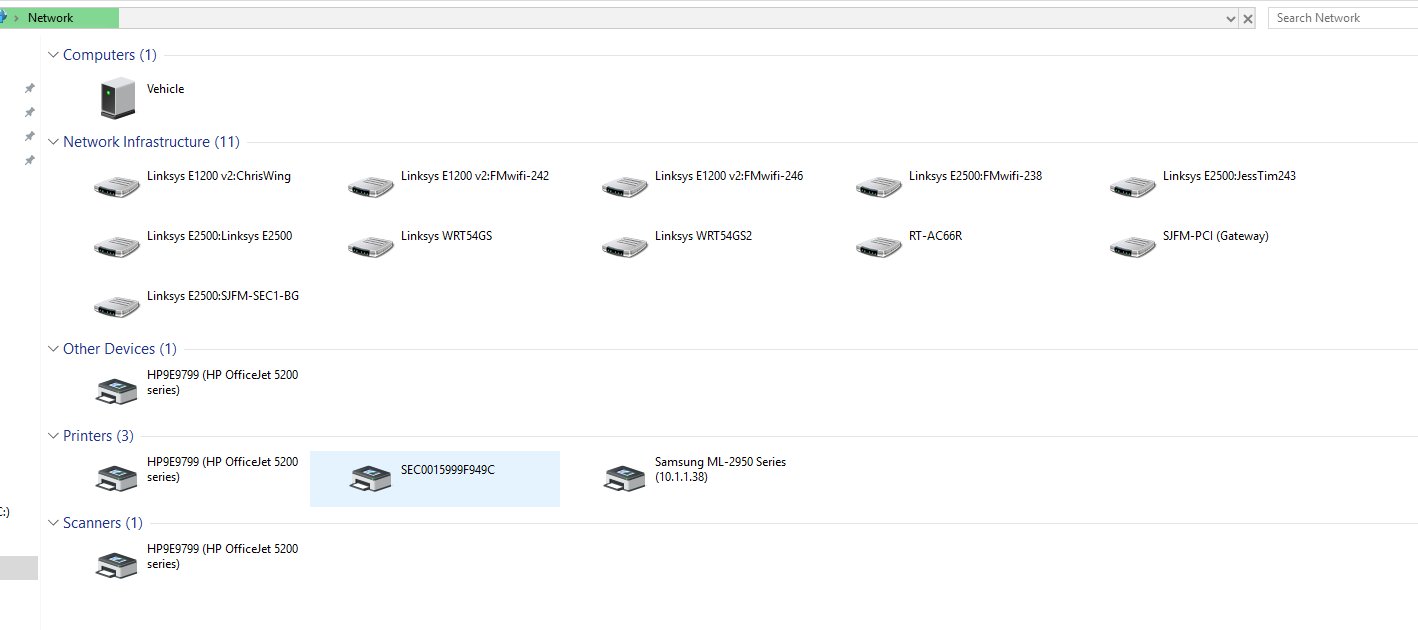Screen dimensions: 1418x630
Task: Click the label 'Linksys WRT54GS2'
Action: click(x=702, y=236)
